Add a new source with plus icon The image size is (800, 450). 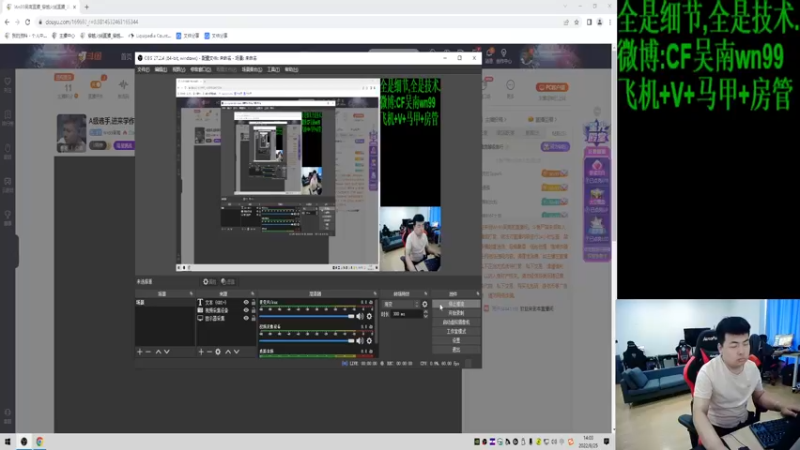click(x=201, y=352)
